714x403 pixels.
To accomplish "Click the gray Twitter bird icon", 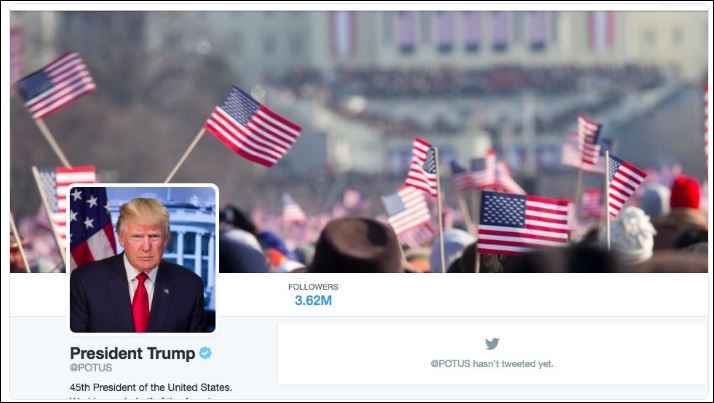I will [x=492, y=343].
